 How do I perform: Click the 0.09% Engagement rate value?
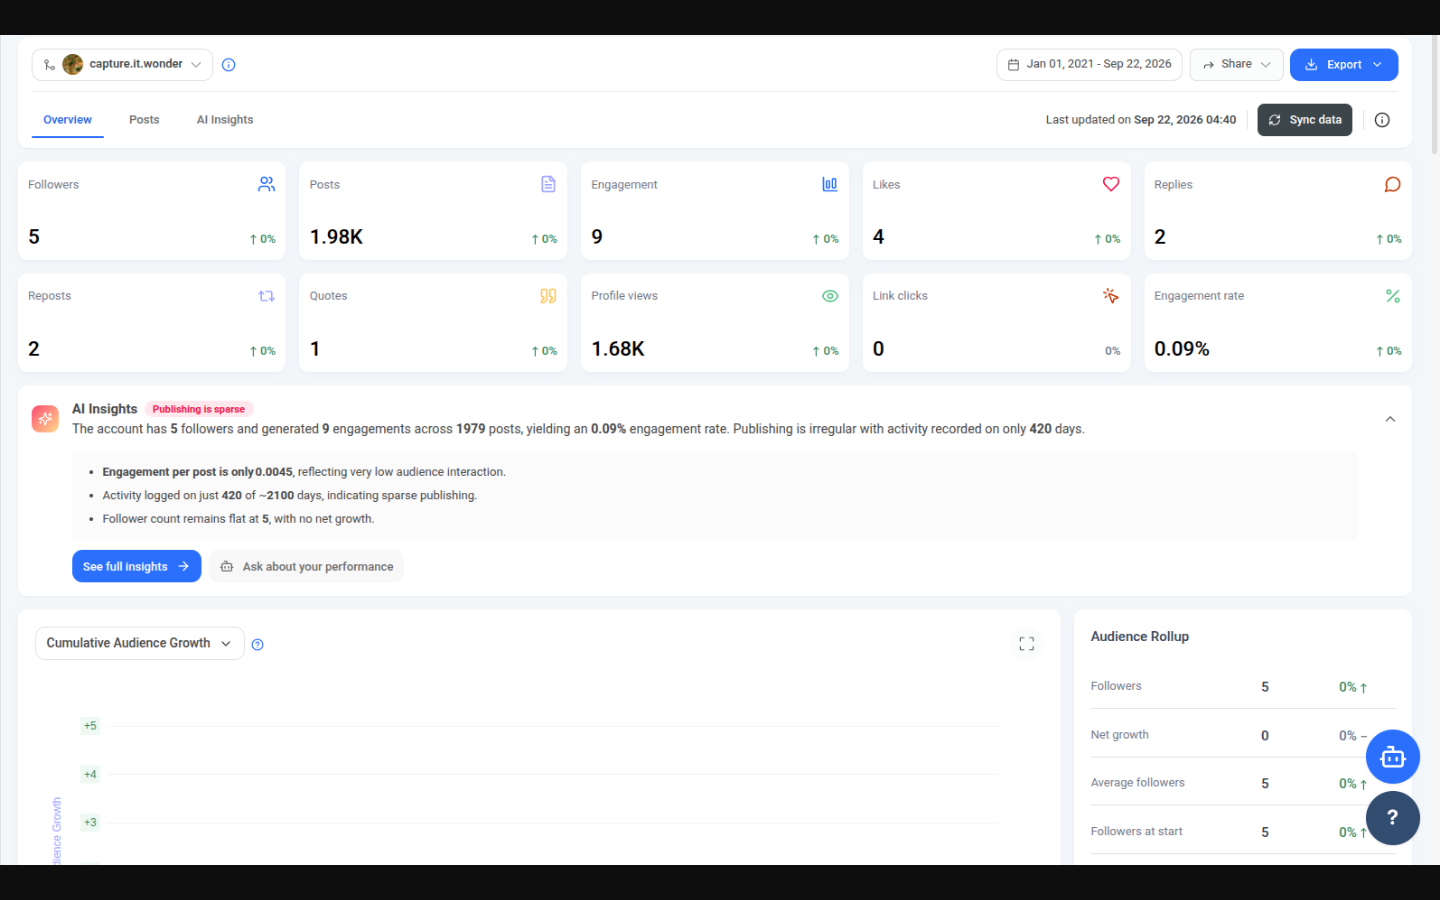pos(1181,349)
